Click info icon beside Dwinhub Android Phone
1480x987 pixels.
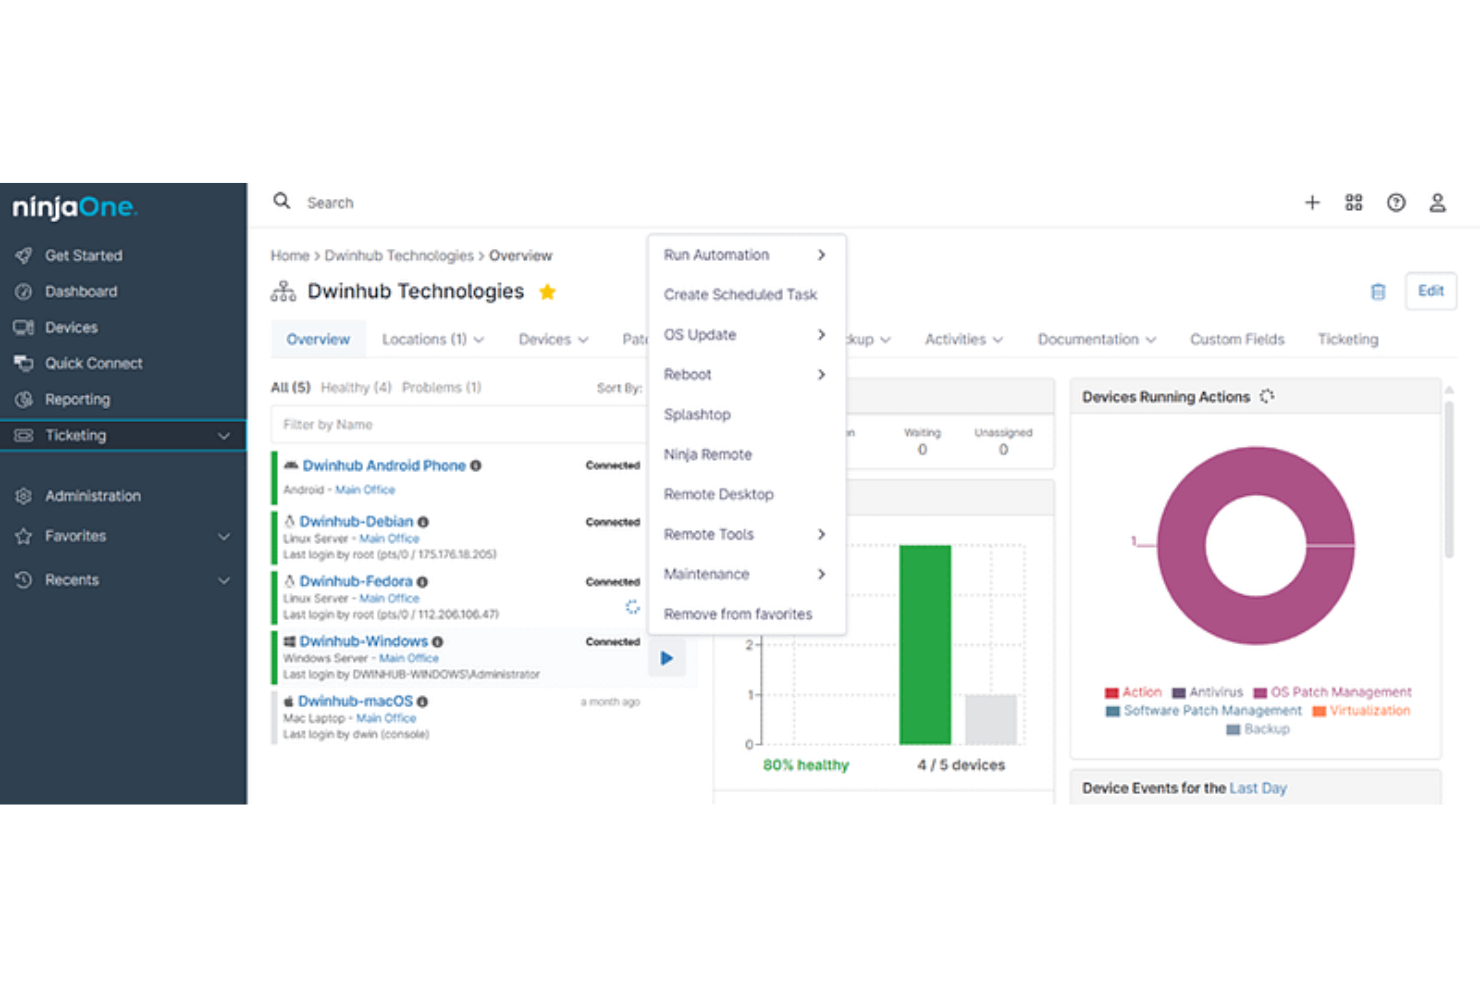point(476,466)
